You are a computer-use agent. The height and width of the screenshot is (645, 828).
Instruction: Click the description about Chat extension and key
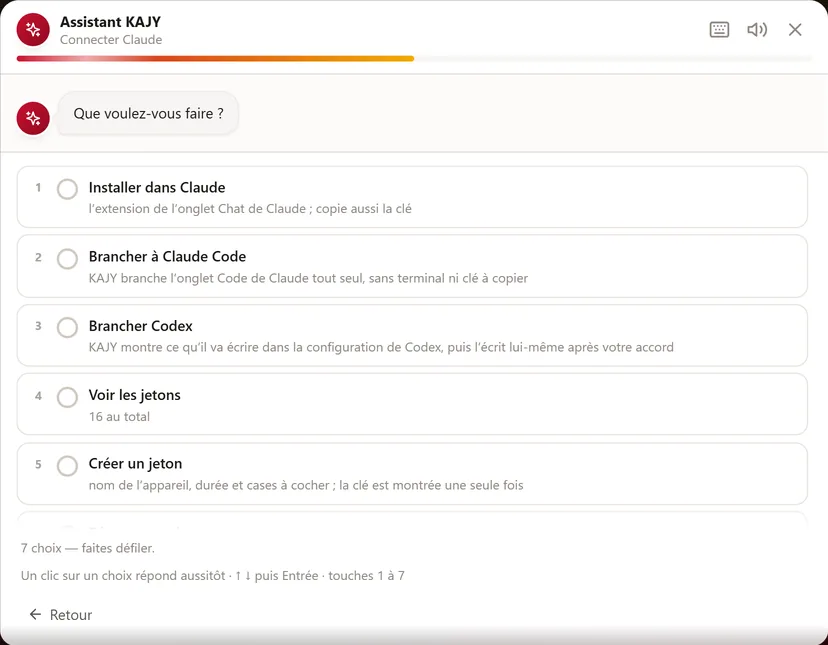(x=250, y=209)
